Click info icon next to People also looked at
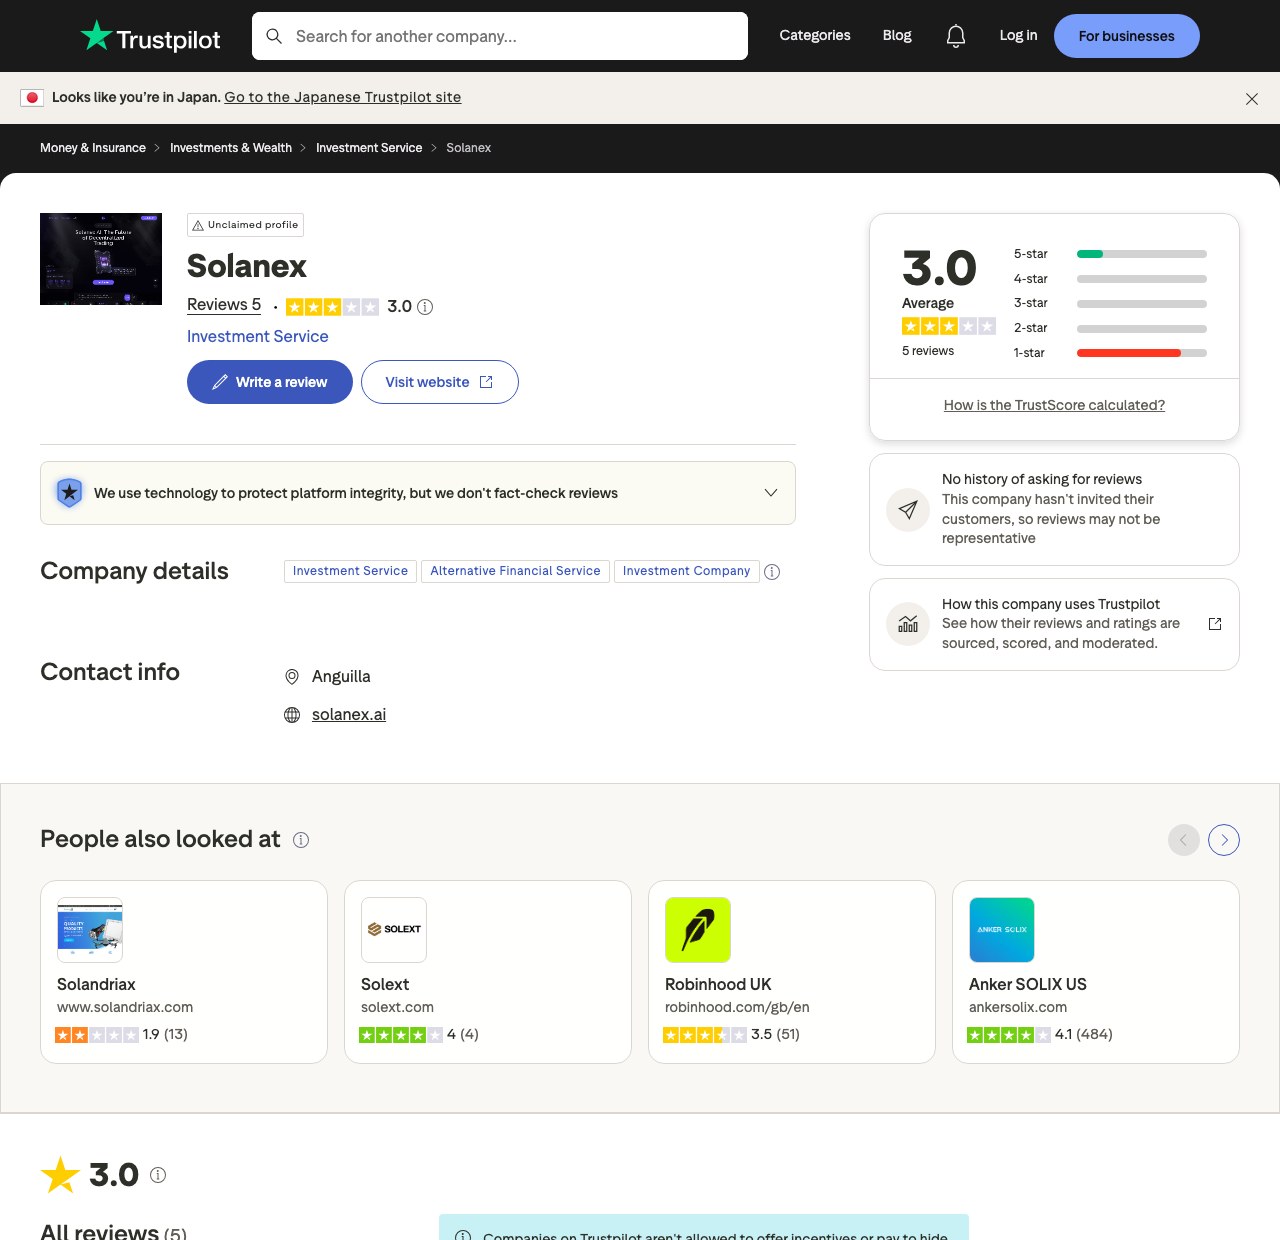Screen dimensions: 1280x1240 point(301,840)
